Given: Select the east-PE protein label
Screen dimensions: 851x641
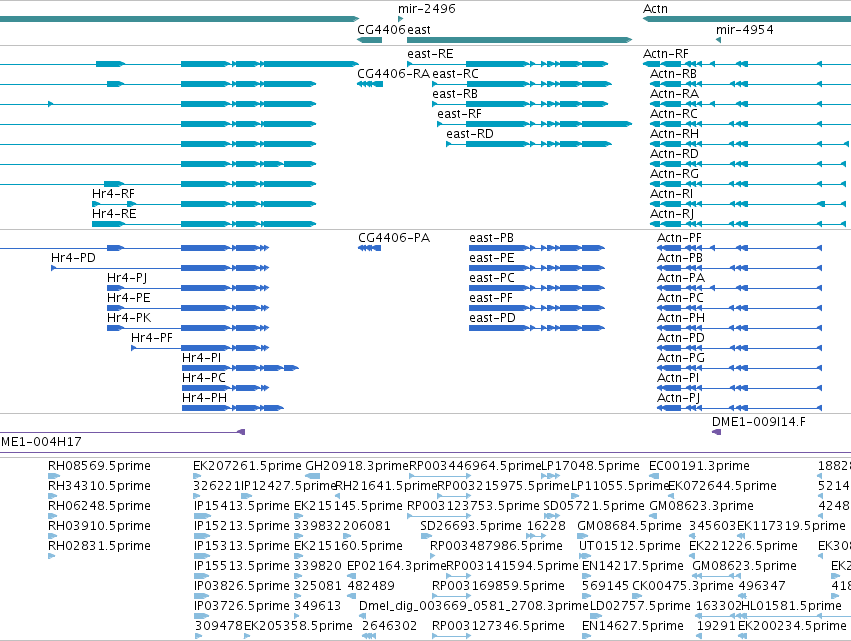Looking at the screenshot, I should coord(492,258).
